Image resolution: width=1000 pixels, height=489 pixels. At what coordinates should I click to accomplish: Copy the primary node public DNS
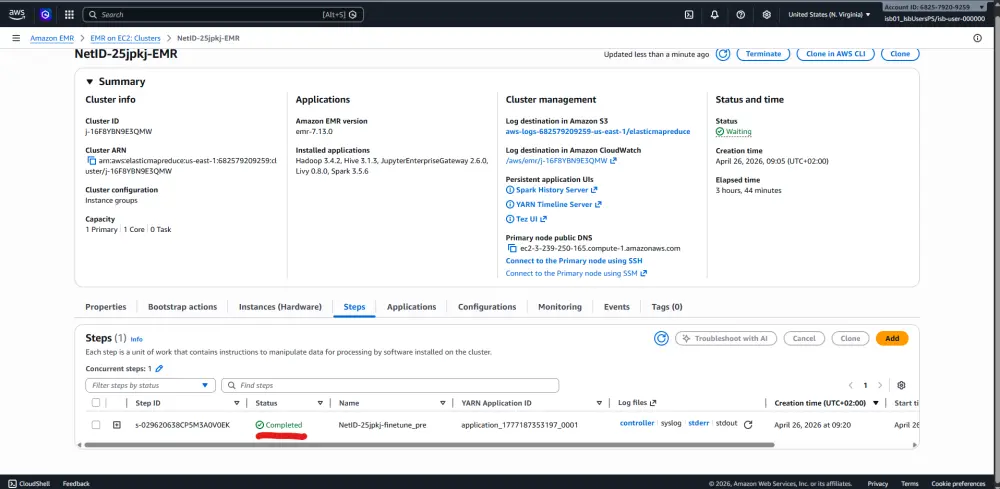point(511,248)
